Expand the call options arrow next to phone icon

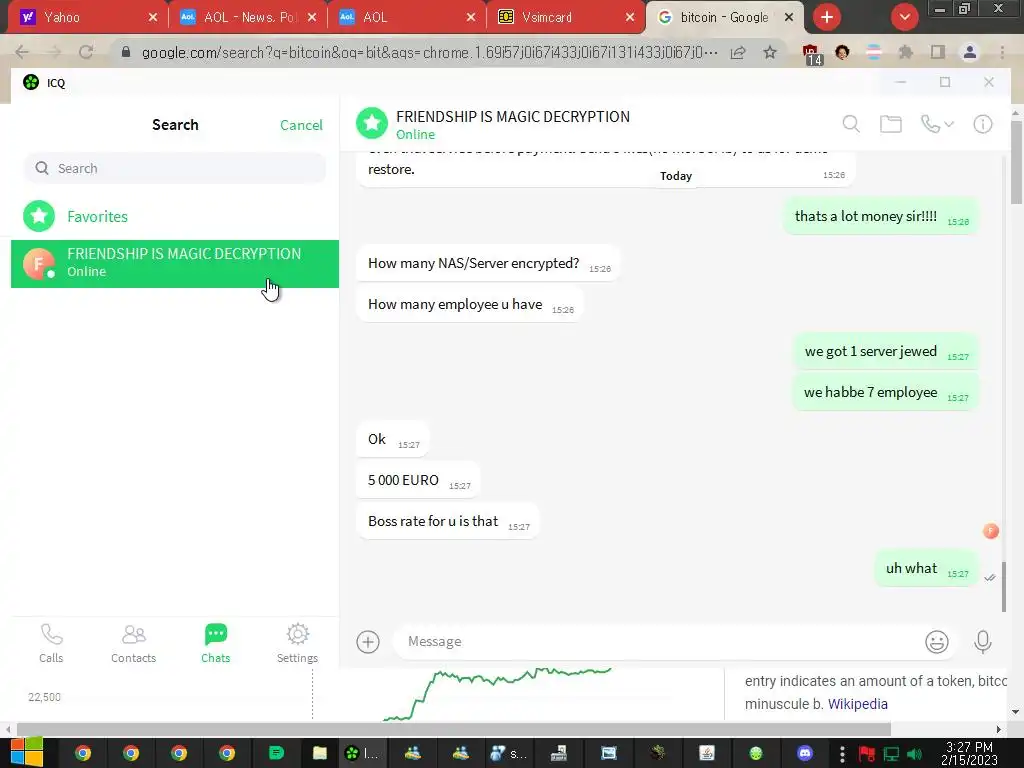[949, 123]
